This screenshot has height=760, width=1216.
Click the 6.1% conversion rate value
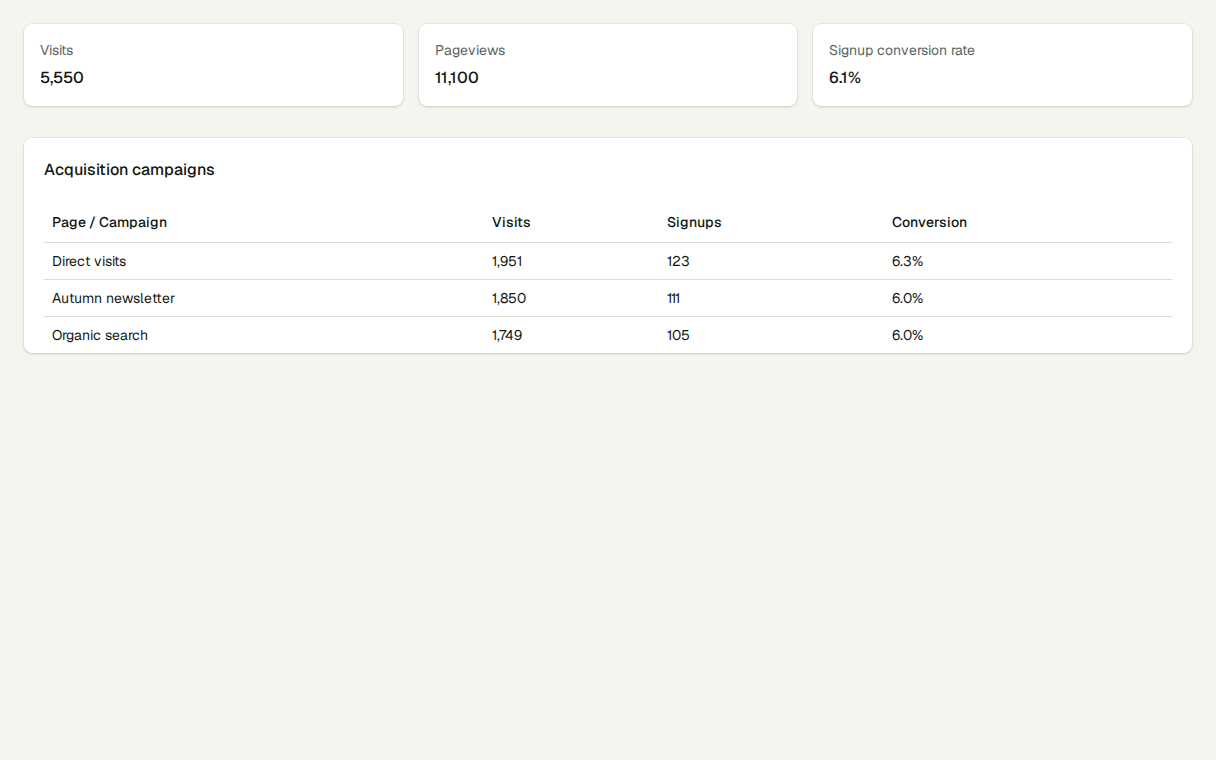point(845,78)
